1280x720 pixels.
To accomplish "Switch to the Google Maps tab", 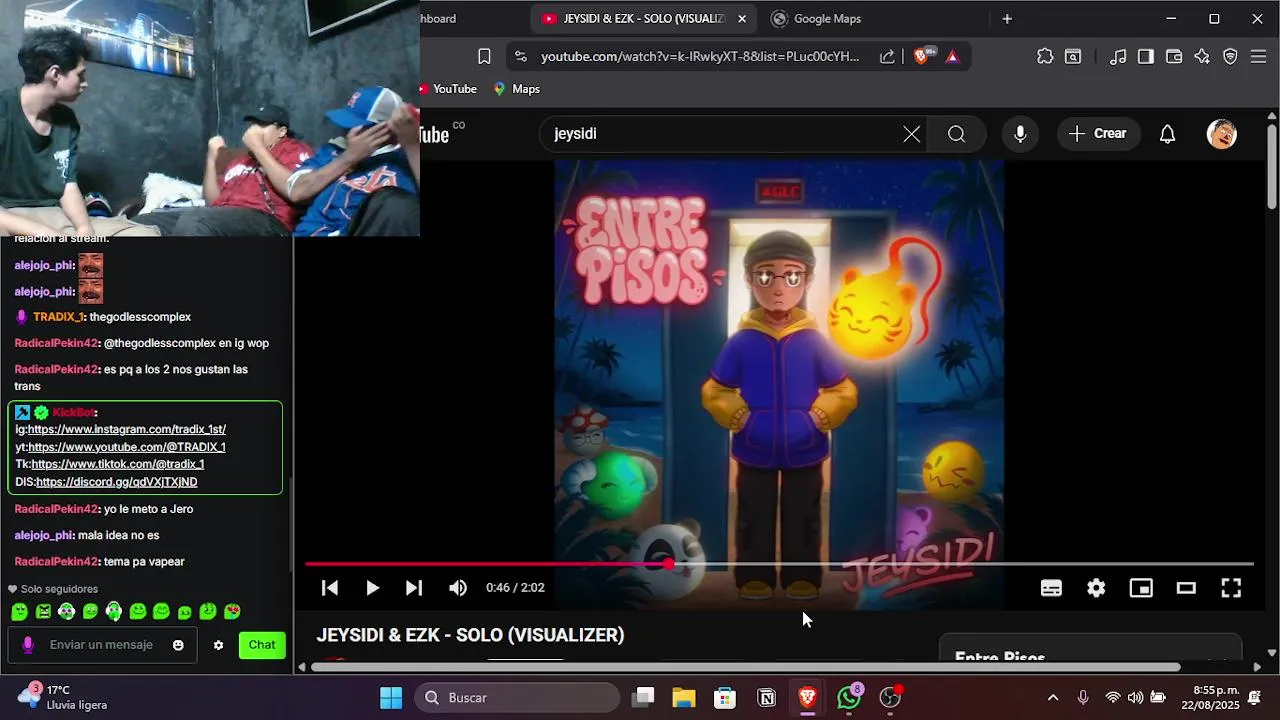I will point(827,19).
